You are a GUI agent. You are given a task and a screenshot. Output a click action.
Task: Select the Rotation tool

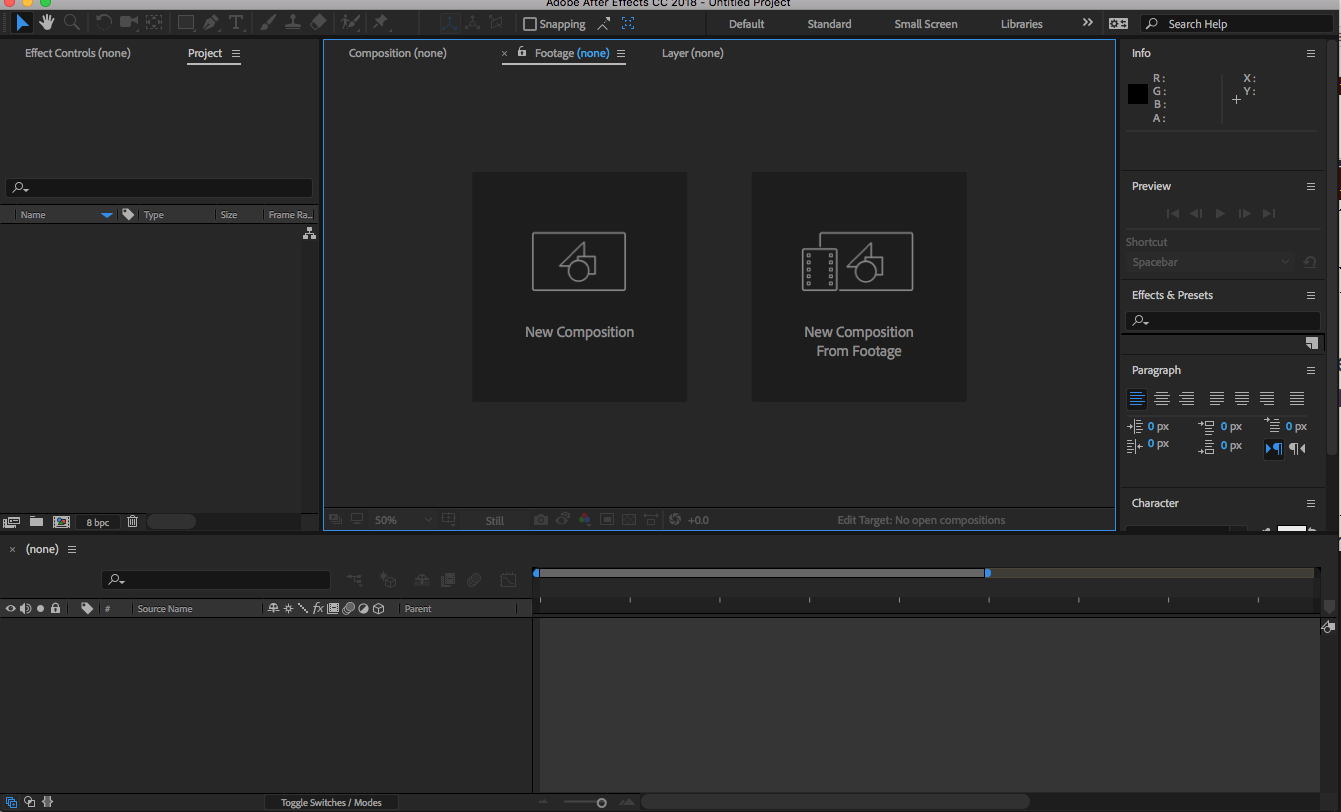coord(105,22)
